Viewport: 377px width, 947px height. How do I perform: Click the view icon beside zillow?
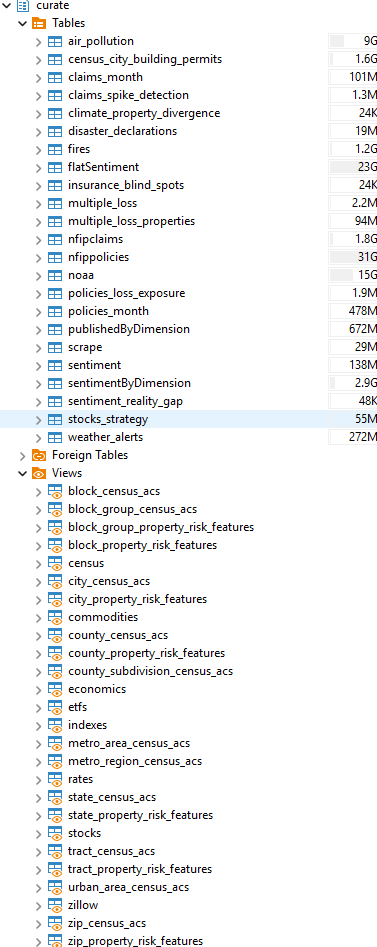click(55, 905)
